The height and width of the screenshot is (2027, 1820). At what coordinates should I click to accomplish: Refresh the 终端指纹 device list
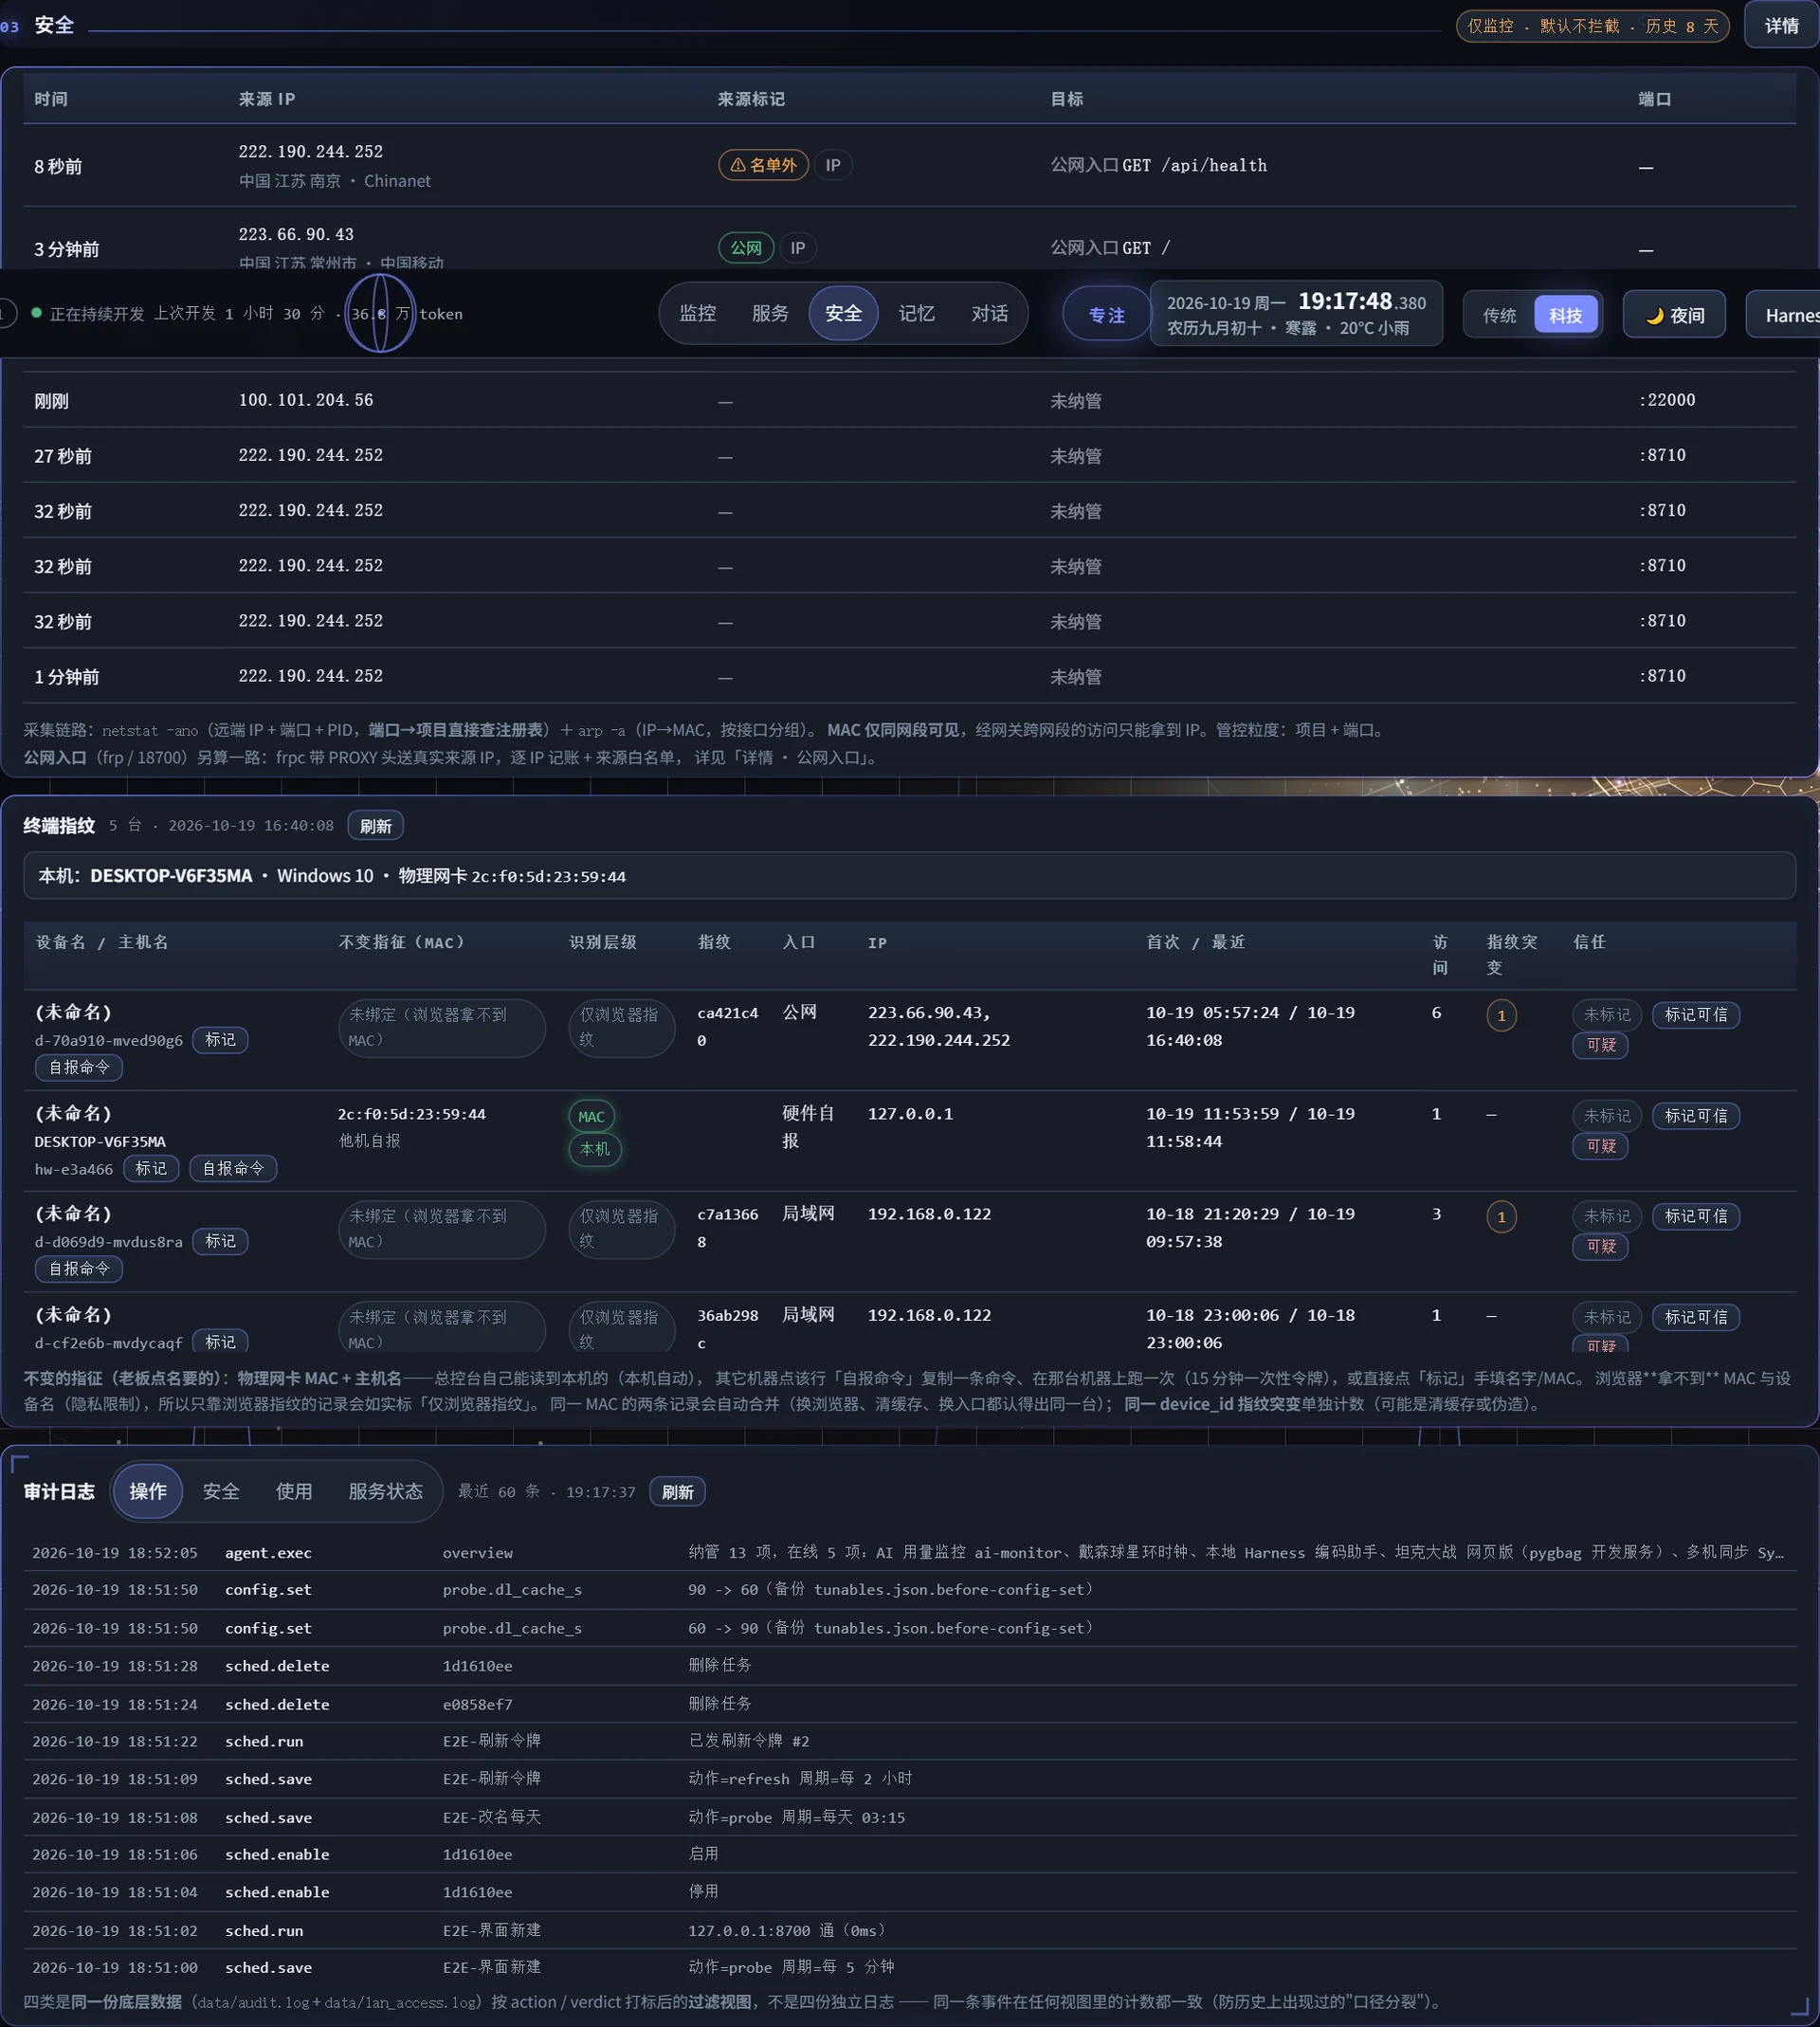tap(375, 826)
